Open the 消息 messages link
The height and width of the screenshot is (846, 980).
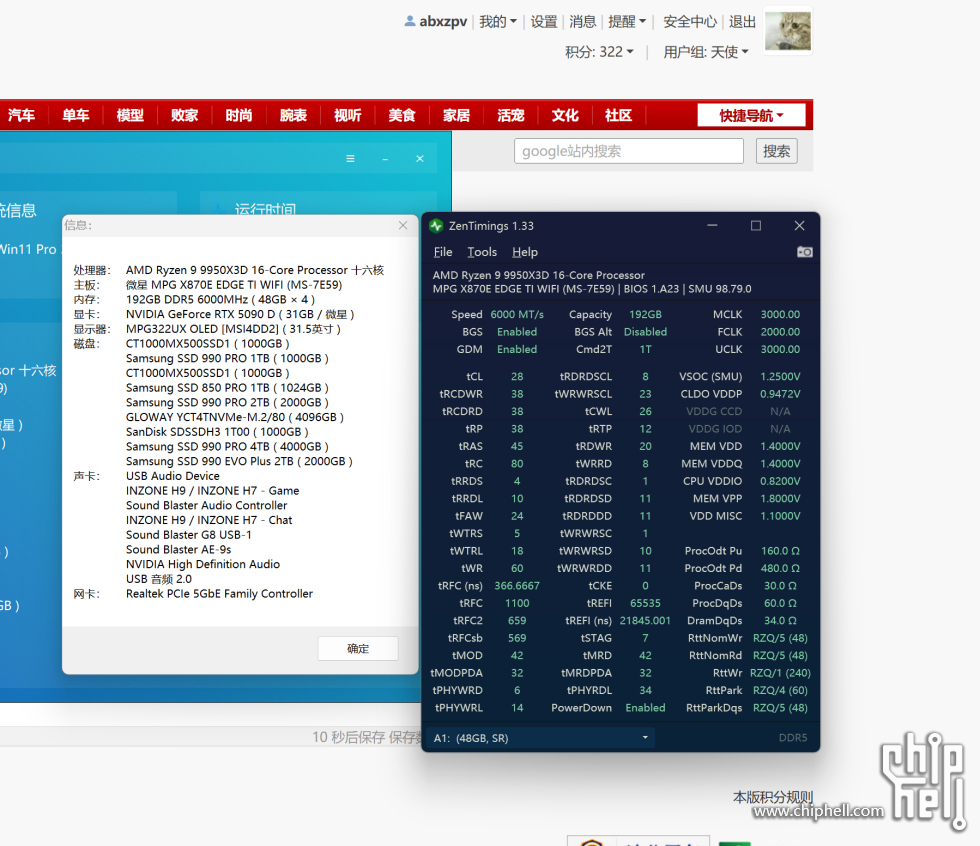click(x=582, y=22)
